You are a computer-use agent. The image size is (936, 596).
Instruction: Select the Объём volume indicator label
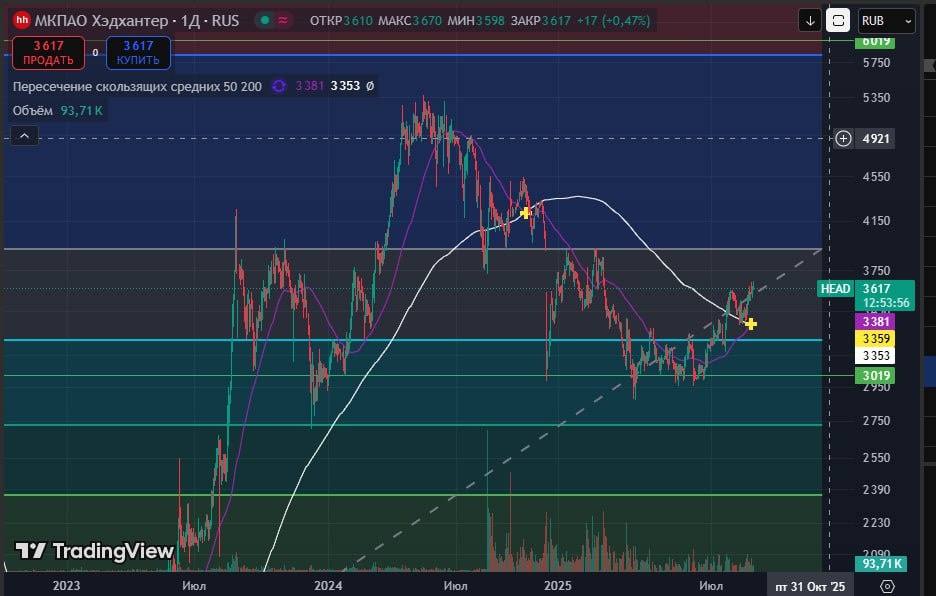[33, 110]
